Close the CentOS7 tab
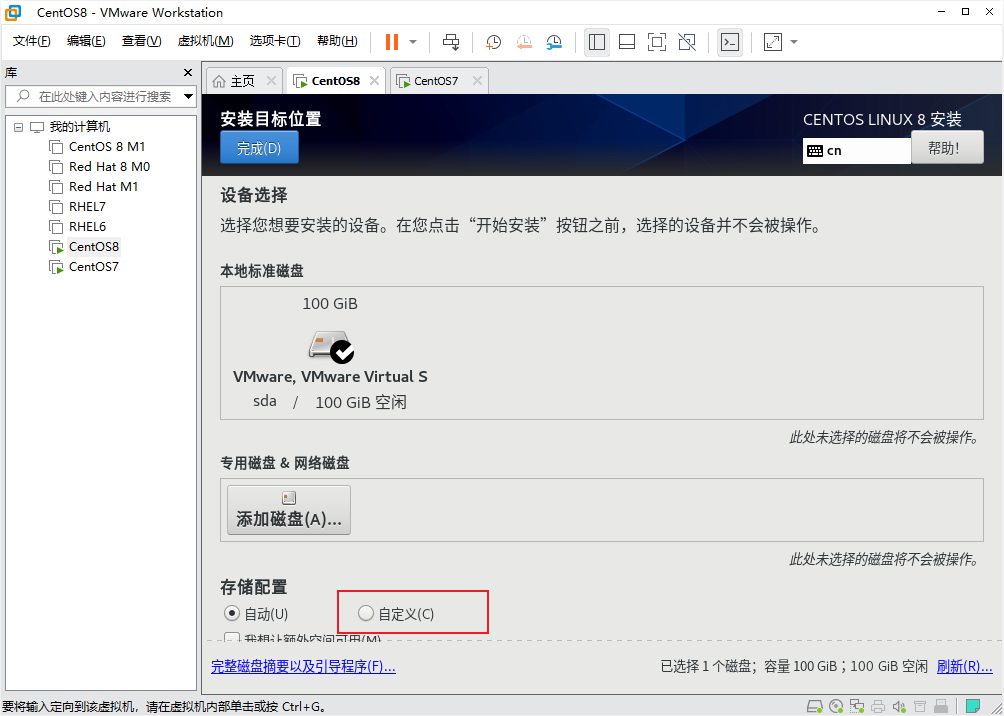 (477, 81)
